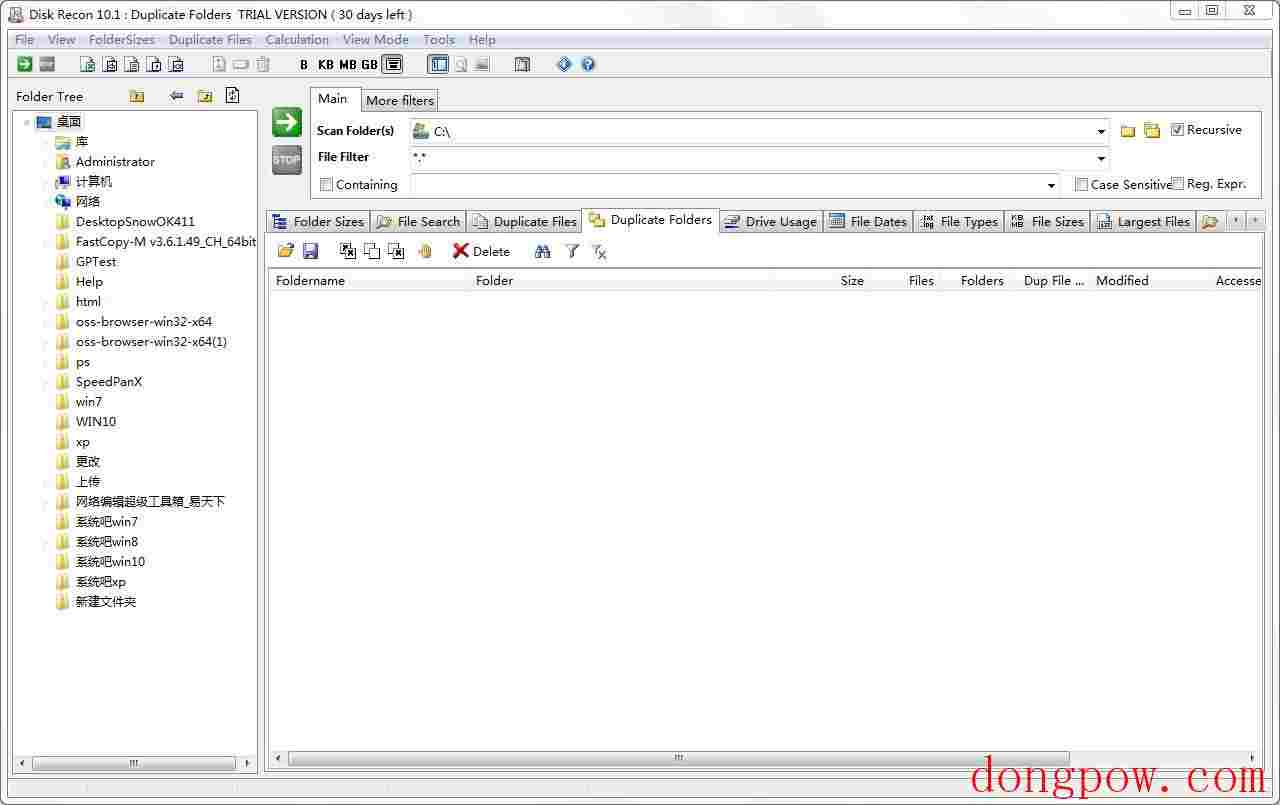Open the Calculation menu

(x=297, y=40)
